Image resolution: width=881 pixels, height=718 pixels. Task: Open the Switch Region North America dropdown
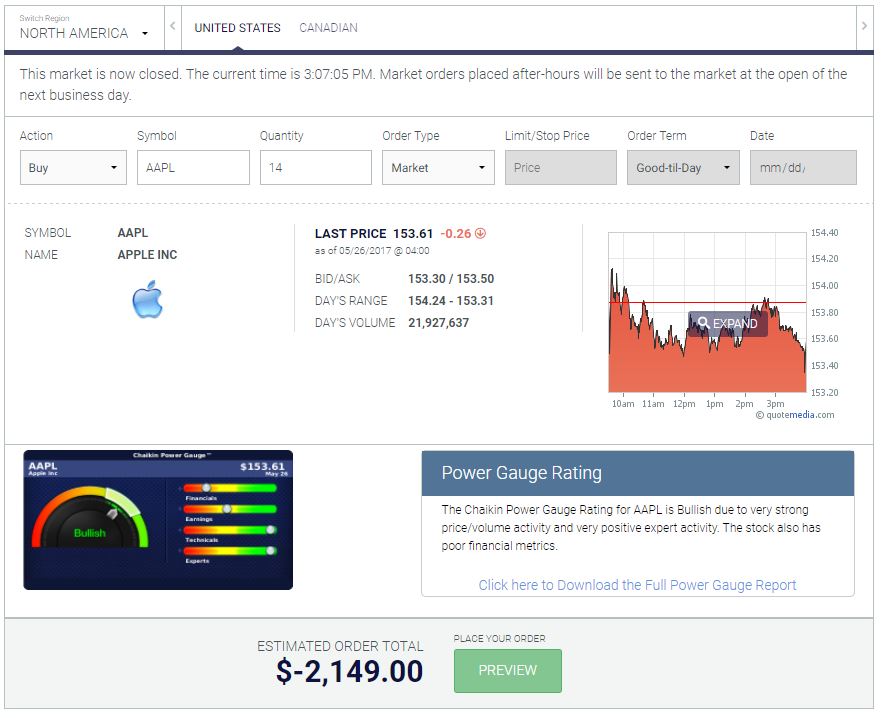coord(84,27)
